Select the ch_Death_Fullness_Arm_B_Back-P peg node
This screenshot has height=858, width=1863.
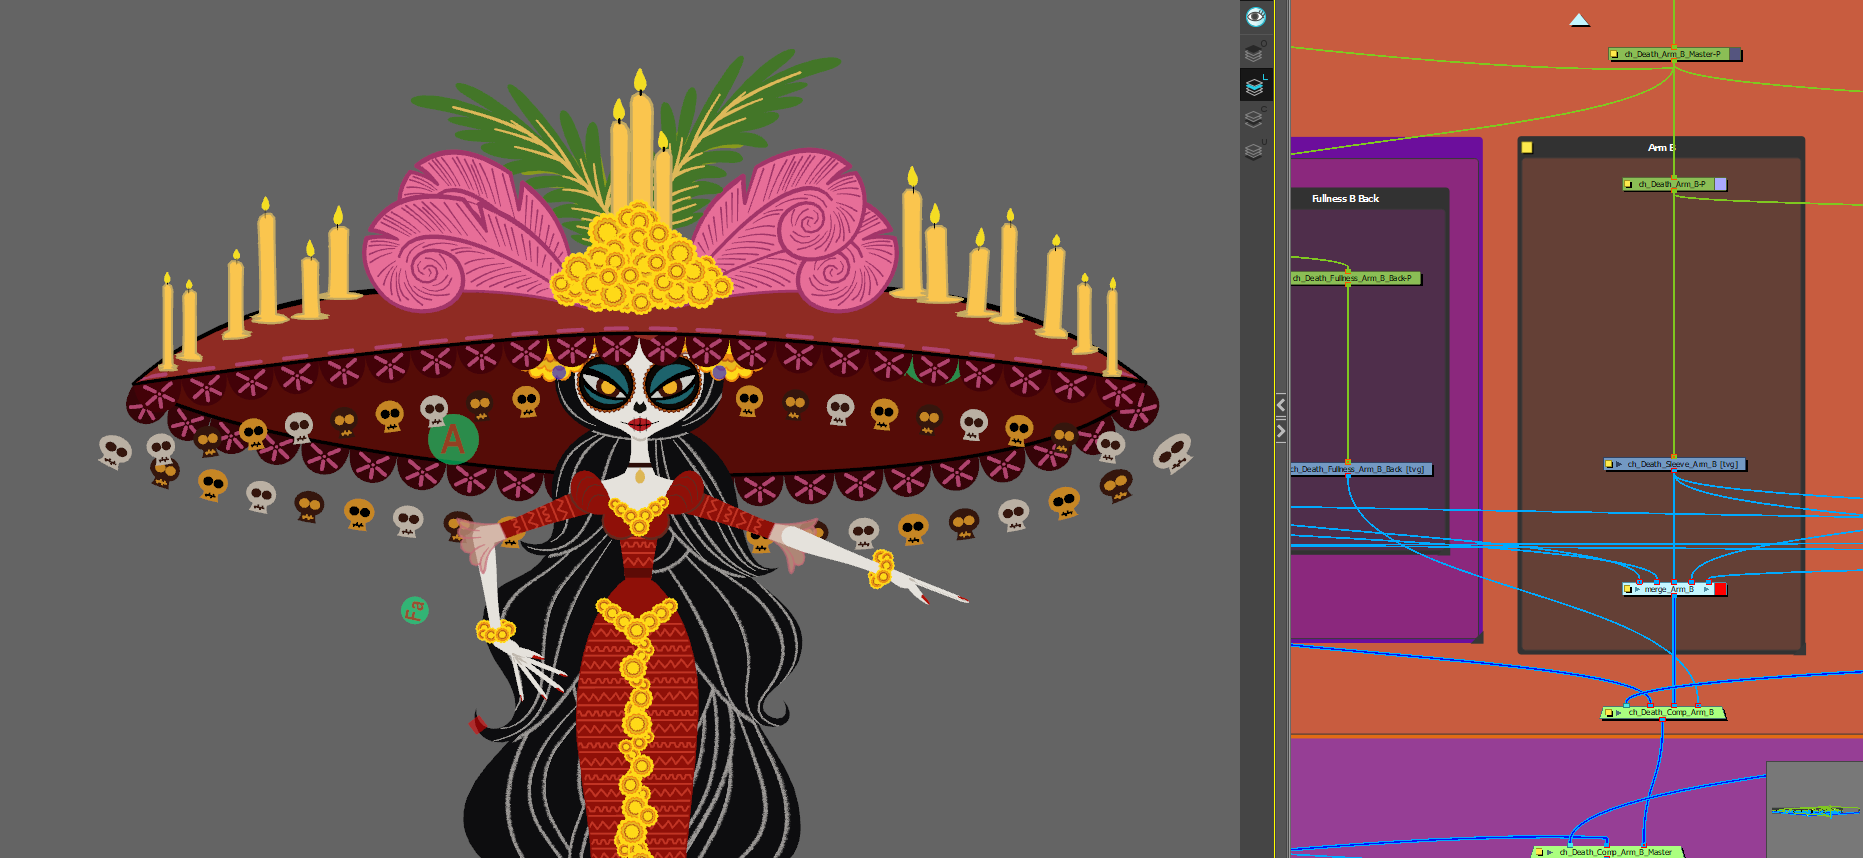coord(1354,278)
